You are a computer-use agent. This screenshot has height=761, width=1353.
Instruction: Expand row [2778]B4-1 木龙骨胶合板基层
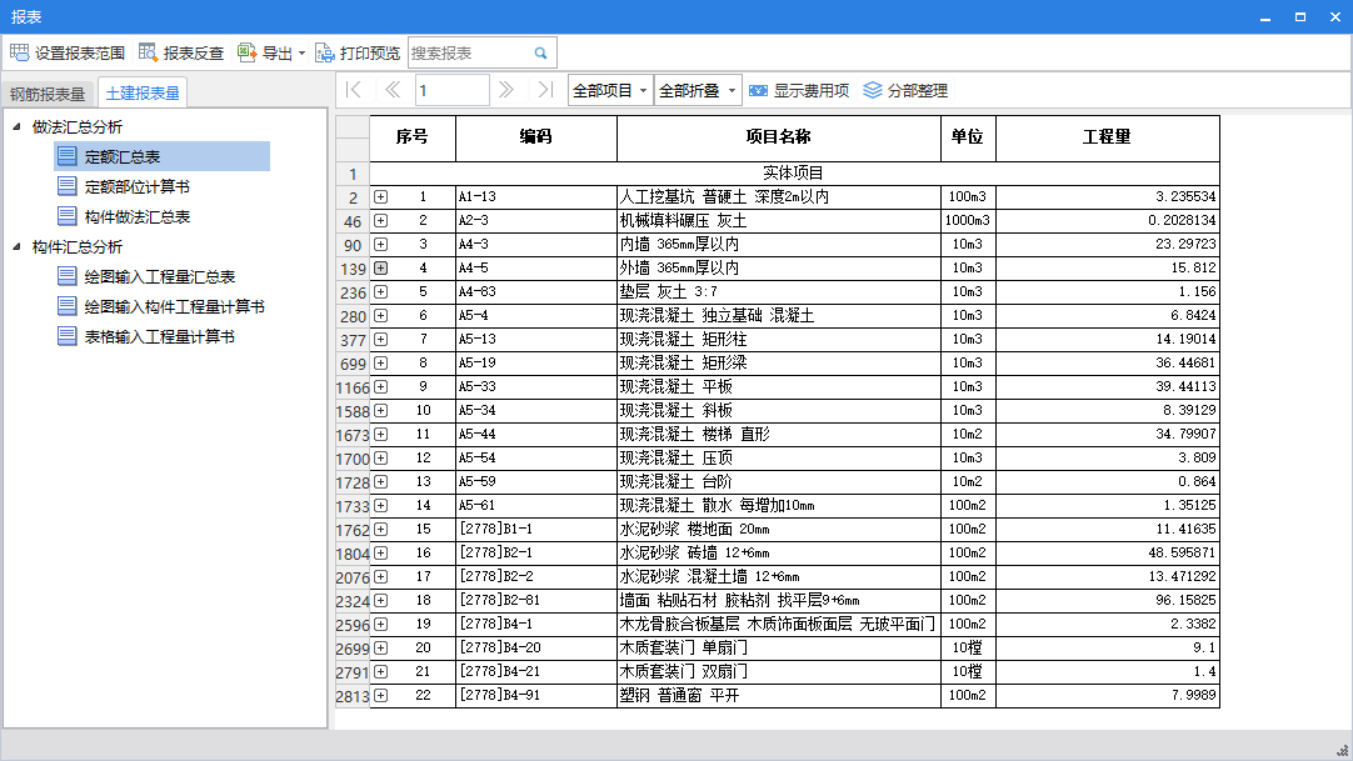[x=381, y=625]
